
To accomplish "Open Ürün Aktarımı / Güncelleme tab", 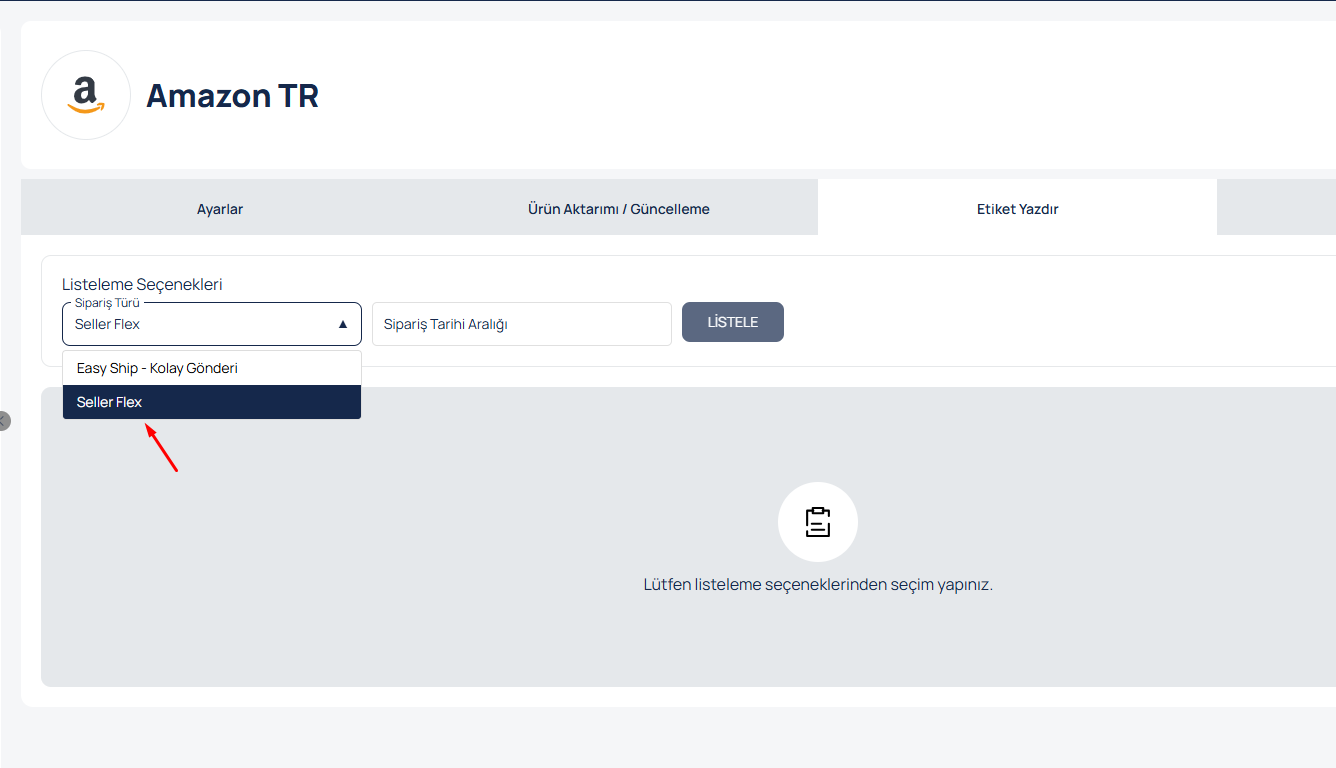I will 618,209.
